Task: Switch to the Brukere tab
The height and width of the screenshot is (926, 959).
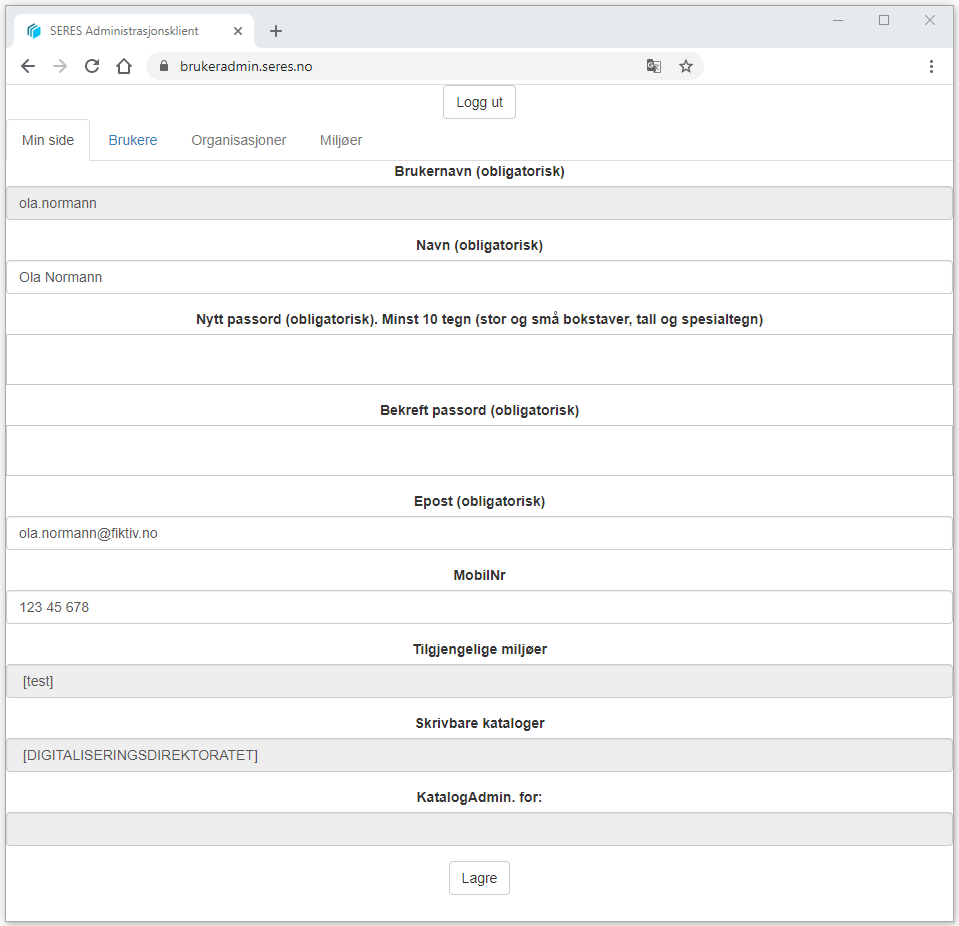Action: point(133,140)
